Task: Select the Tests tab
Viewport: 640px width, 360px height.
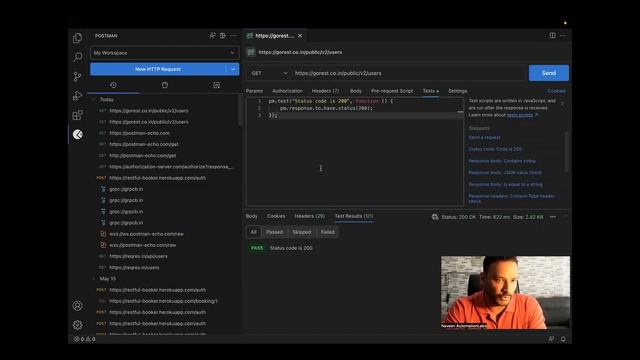Action: (x=430, y=91)
